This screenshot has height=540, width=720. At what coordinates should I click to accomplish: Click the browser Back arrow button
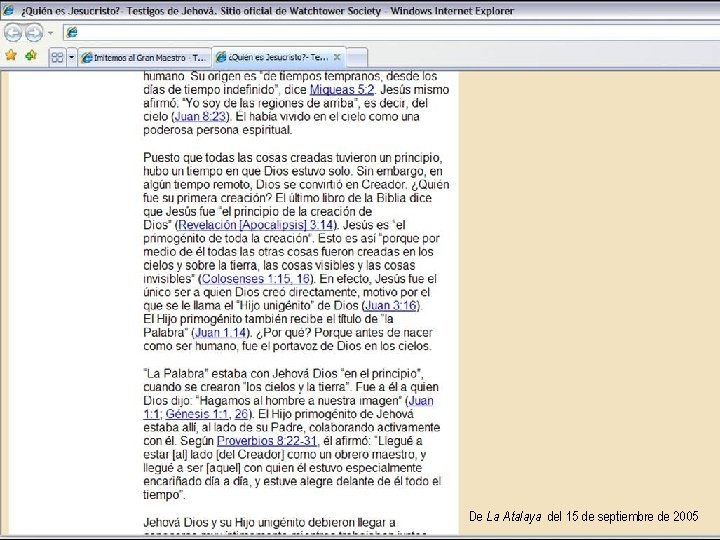coord(13,33)
